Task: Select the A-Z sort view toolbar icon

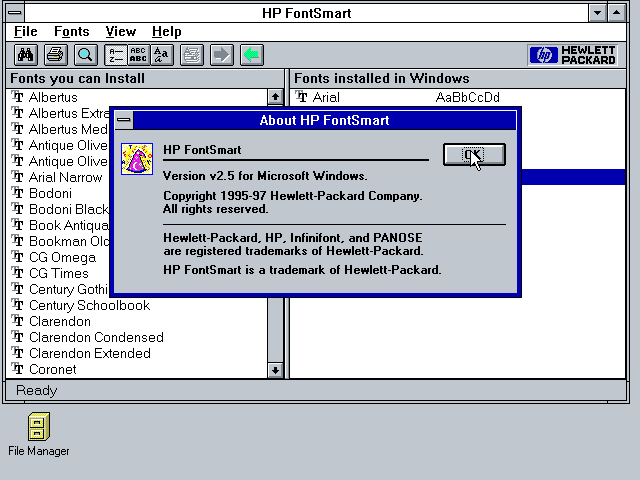Action: coord(116,55)
